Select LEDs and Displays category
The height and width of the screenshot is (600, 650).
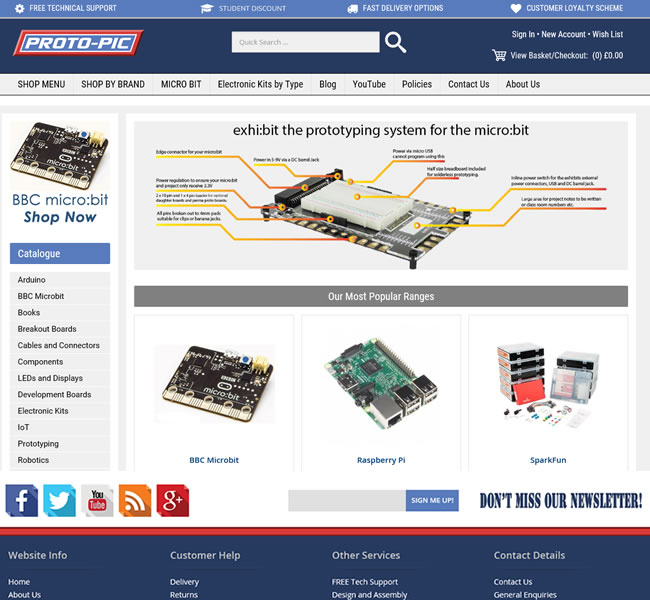50,378
